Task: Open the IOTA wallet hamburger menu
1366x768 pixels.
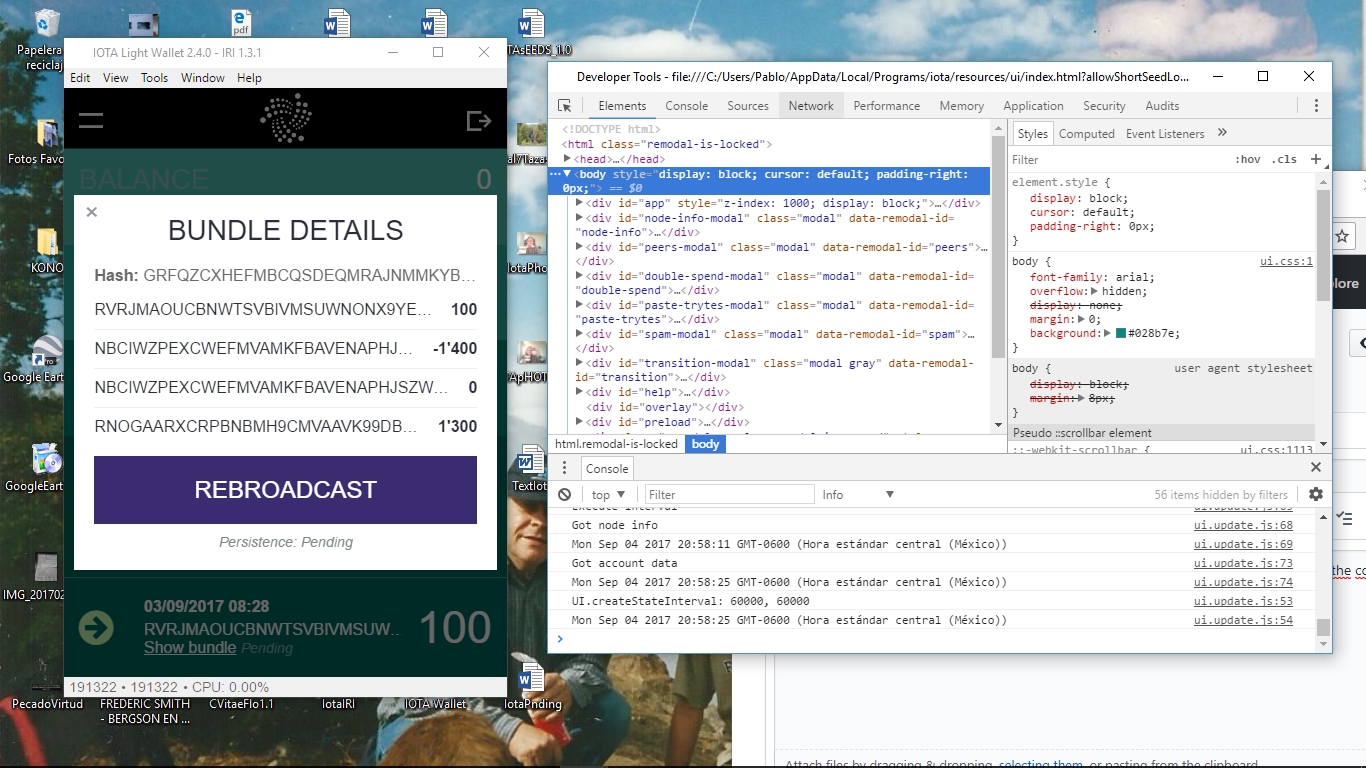Action: pos(92,119)
